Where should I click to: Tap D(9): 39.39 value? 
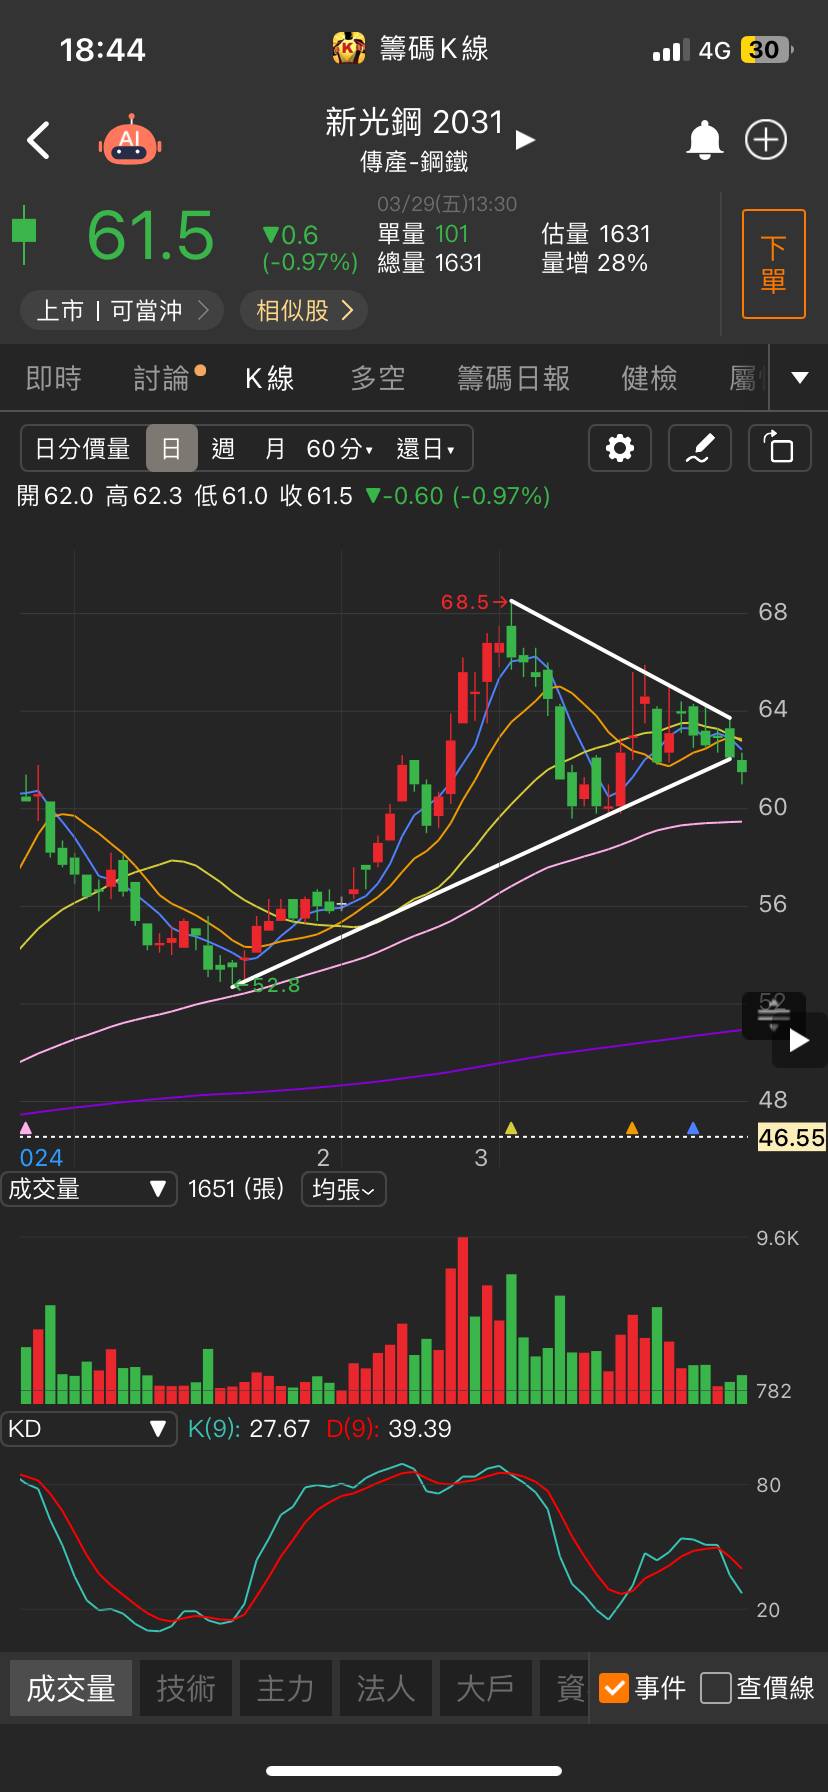coord(389,1429)
